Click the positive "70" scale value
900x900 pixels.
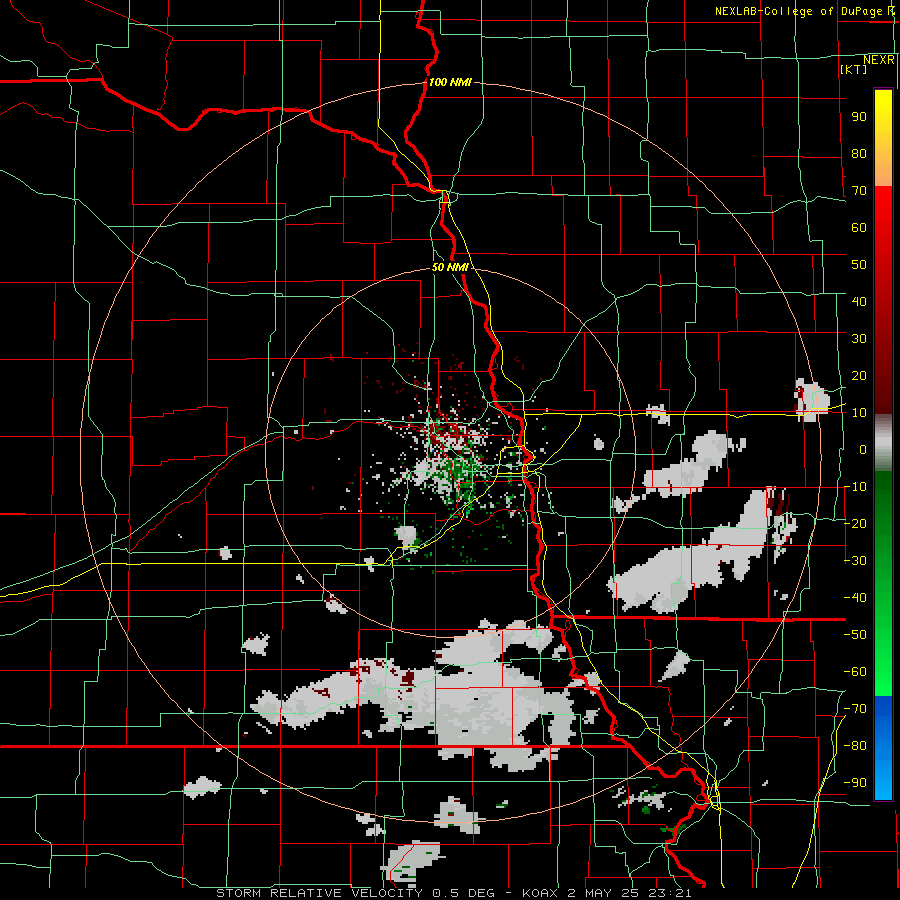(859, 191)
